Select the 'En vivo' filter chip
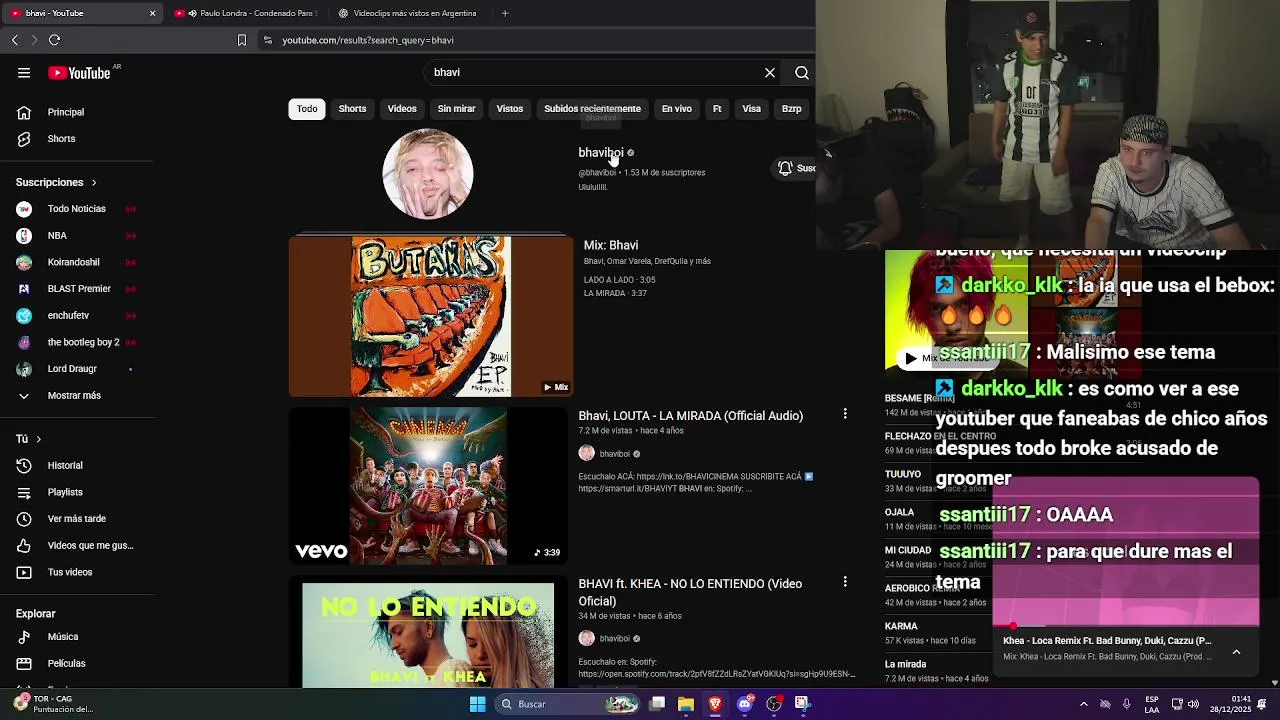1280x720 pixels. [x=677, y=108]
